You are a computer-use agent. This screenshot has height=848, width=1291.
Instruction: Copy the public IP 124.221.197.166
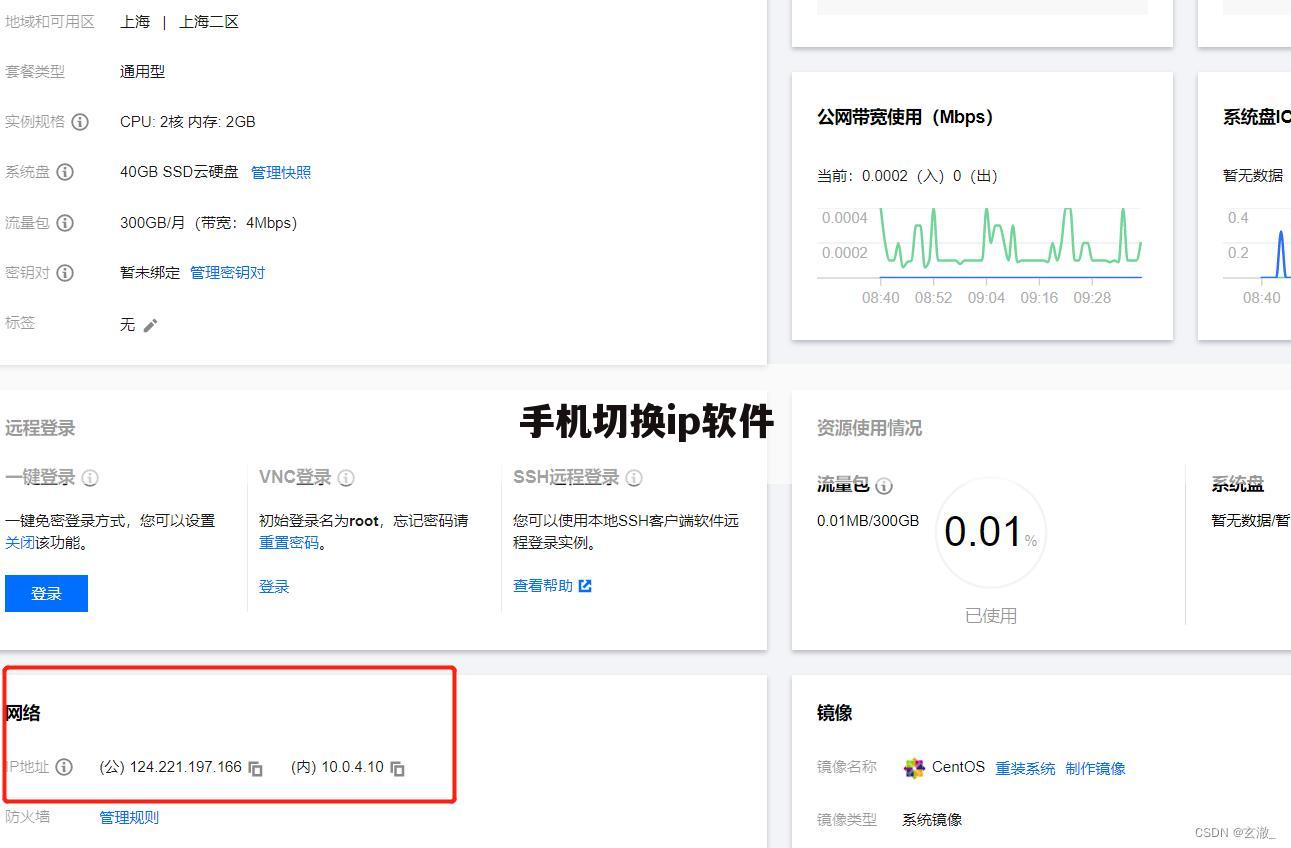pos(256,768)
